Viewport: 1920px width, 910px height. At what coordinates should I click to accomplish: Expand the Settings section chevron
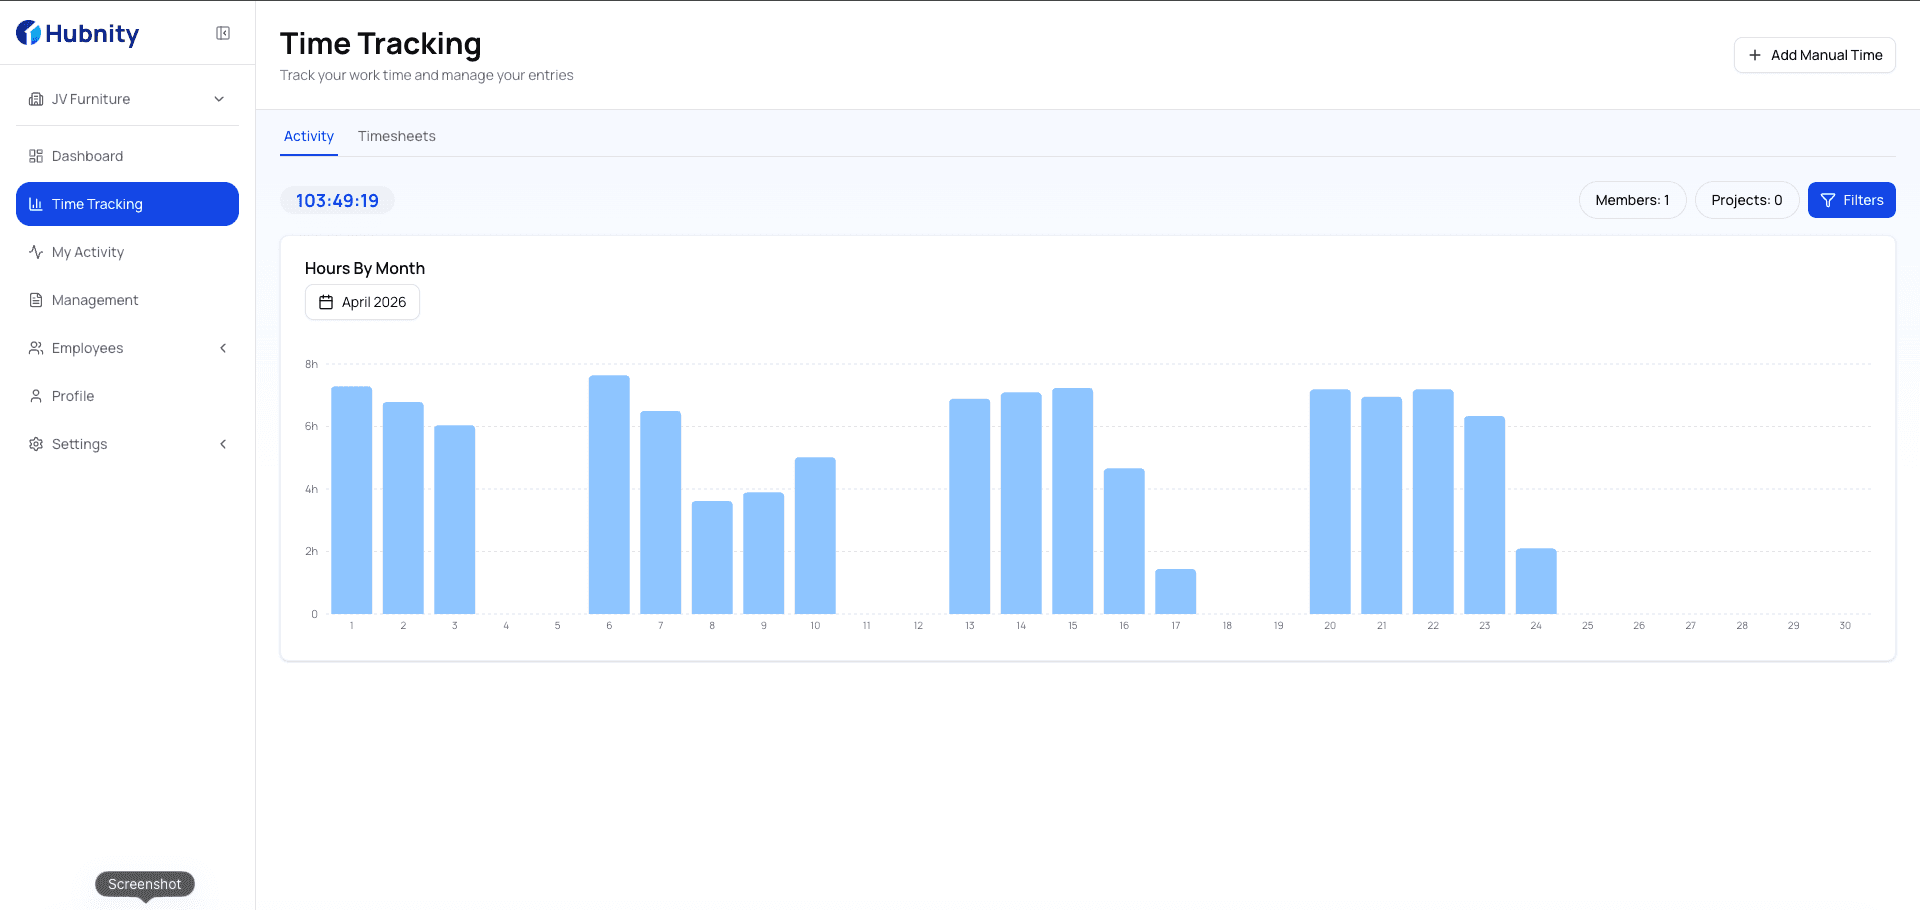[x=223, y=444]
